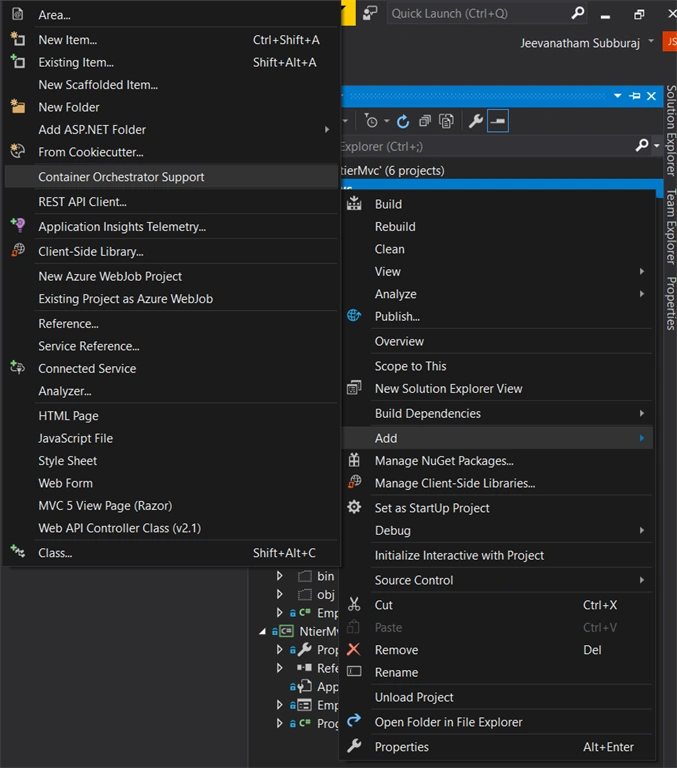Click the NuGet packages icon
677x768 pixels.
354,460
